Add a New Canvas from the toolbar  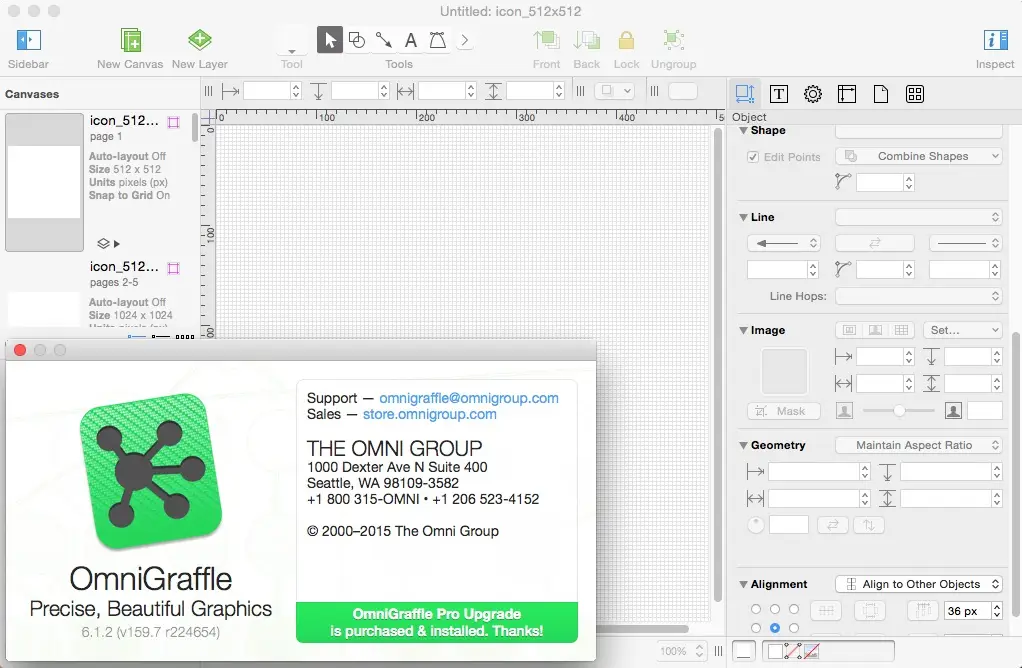pyautogui.click(x=130, y=40)
